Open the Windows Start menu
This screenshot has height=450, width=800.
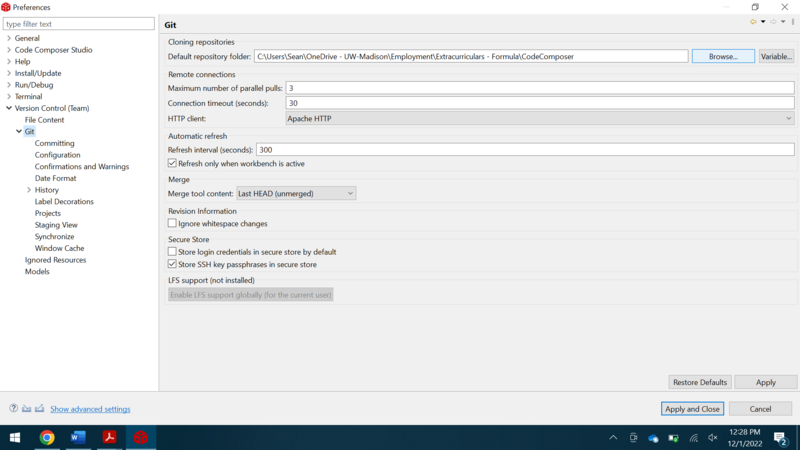[x=15, y=438]
